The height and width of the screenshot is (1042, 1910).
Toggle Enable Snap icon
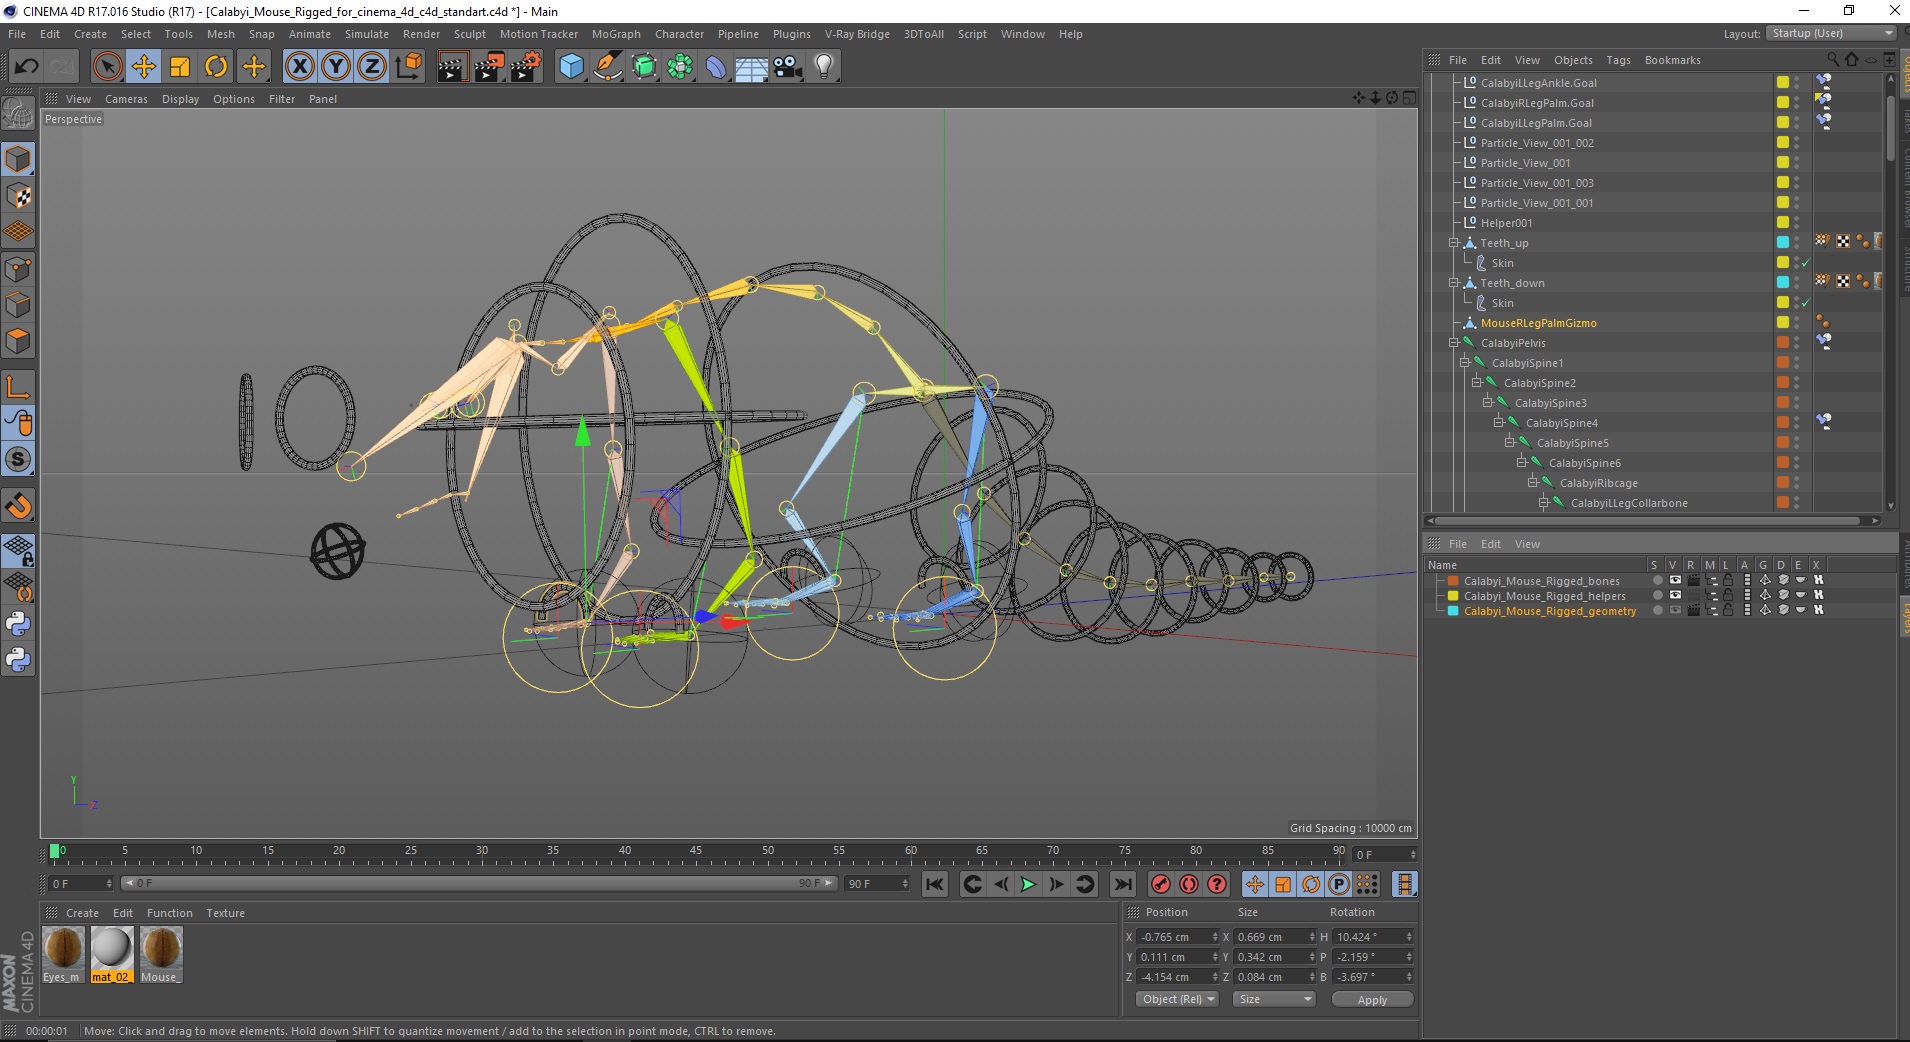pos(18,506)
